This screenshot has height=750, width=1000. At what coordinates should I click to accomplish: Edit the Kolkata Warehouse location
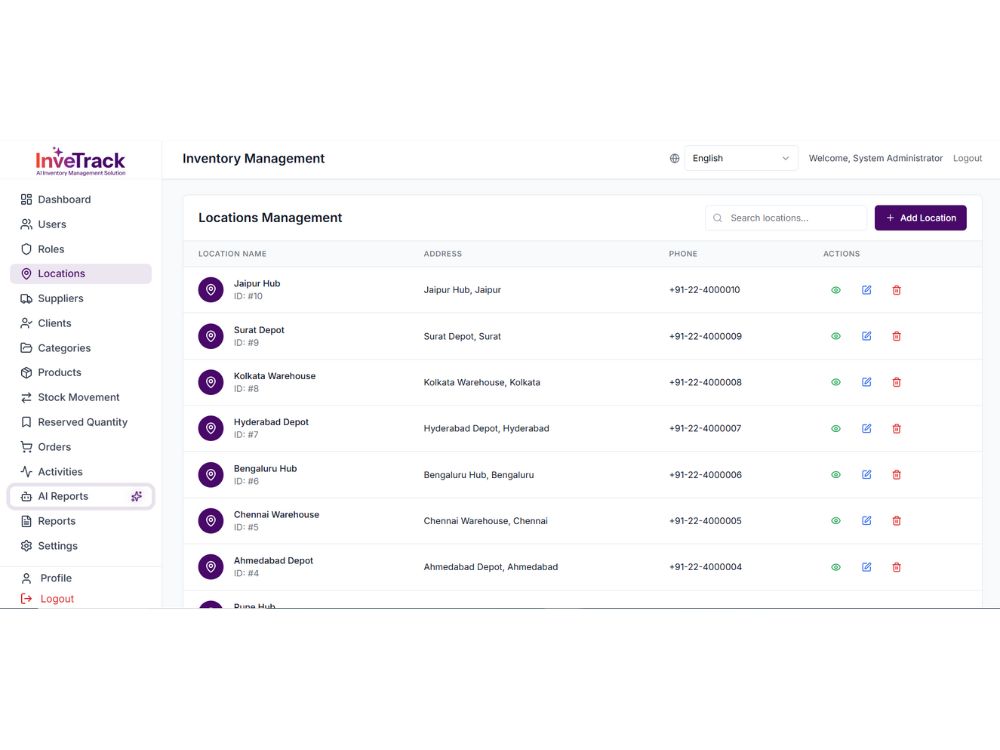[x=866, y=382]
